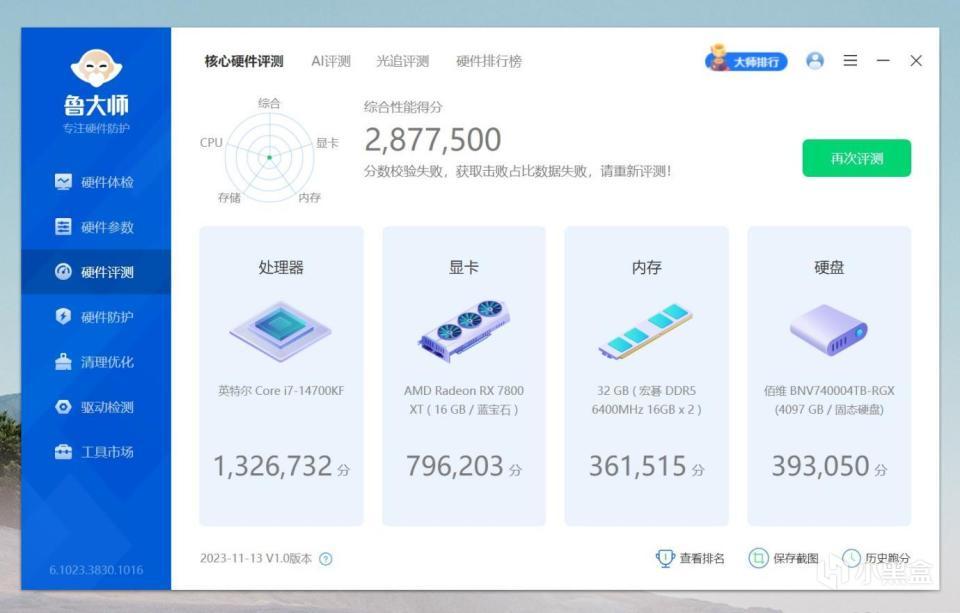Click the processor score 1,326,732
This screenshot has height=613, width=960.
pos(272,466)
